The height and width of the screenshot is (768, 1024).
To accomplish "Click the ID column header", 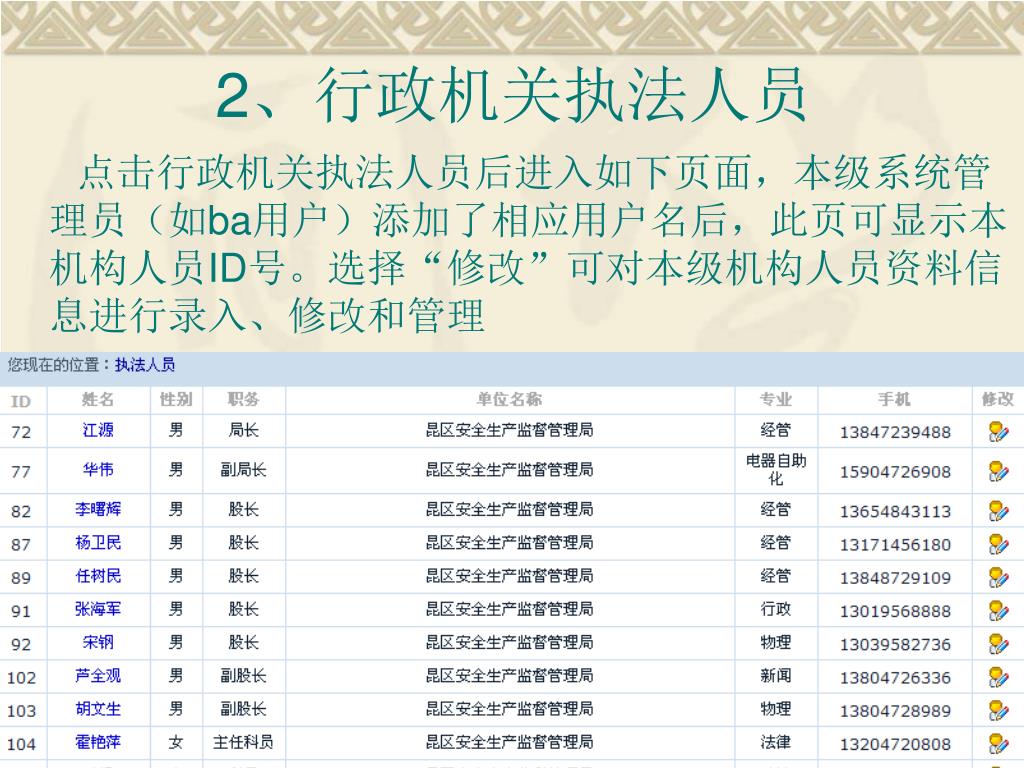I will pos(21,401).
